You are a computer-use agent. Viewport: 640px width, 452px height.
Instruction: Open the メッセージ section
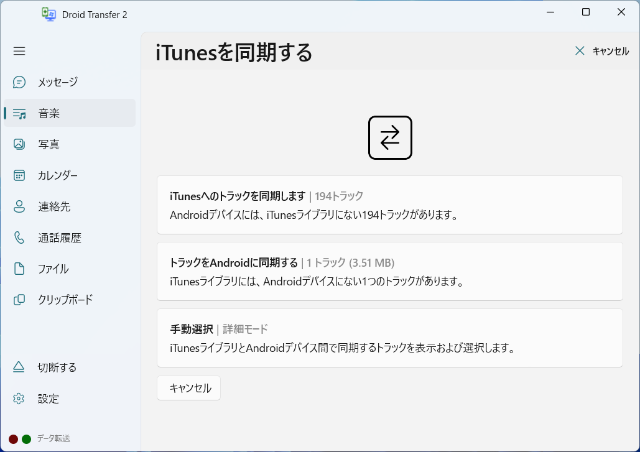tap(70, 82)
